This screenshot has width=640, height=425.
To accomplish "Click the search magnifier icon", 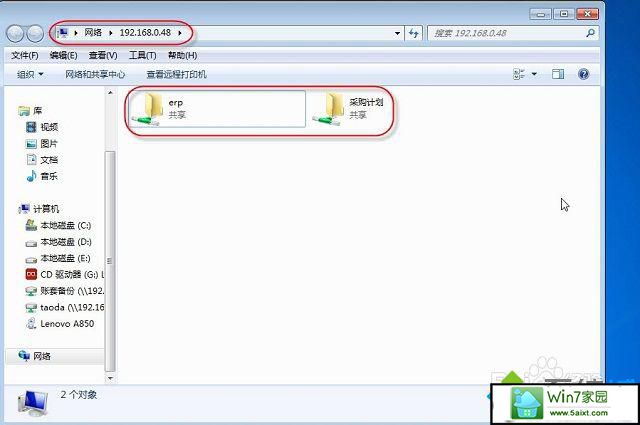I will (590, 33).
